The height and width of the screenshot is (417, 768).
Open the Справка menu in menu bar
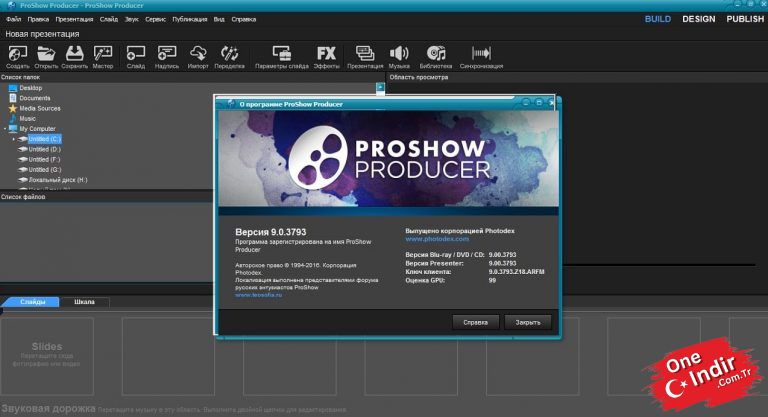click(x=243, y=19)
